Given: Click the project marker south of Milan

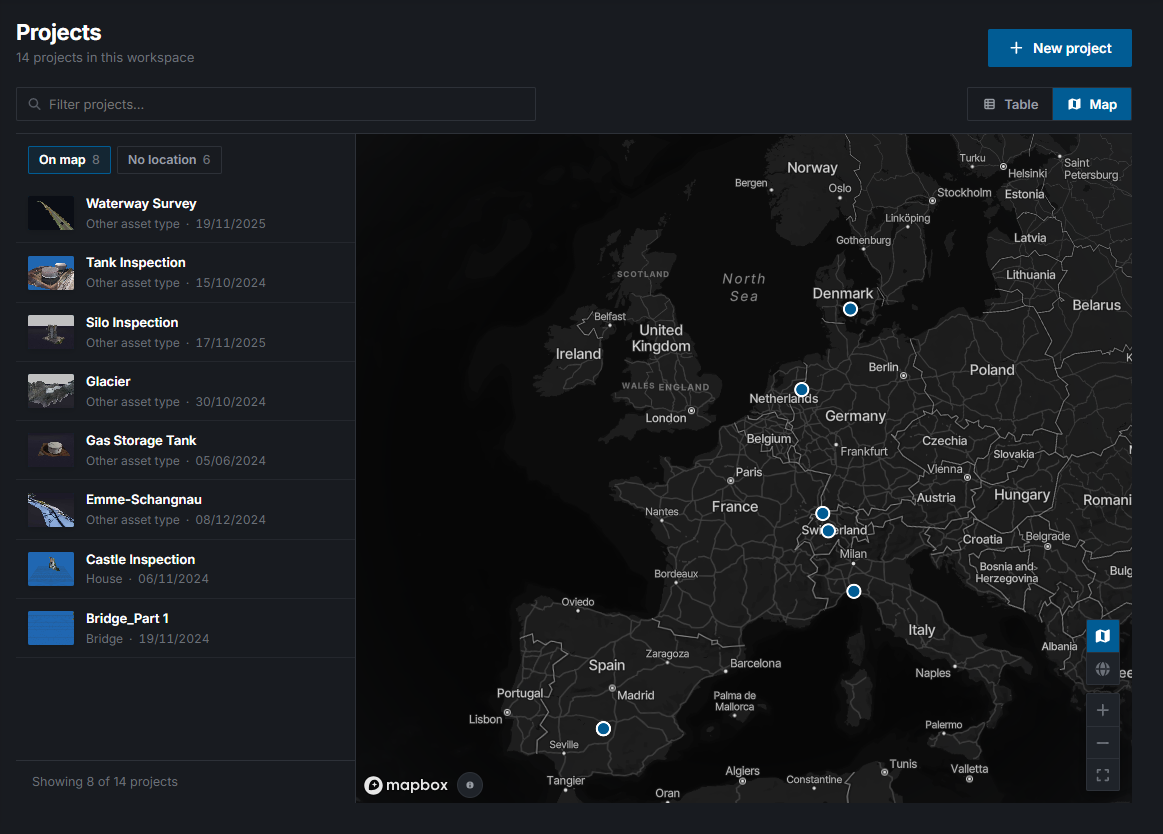Looking at the screenshot, I should [x=854, y=591].
